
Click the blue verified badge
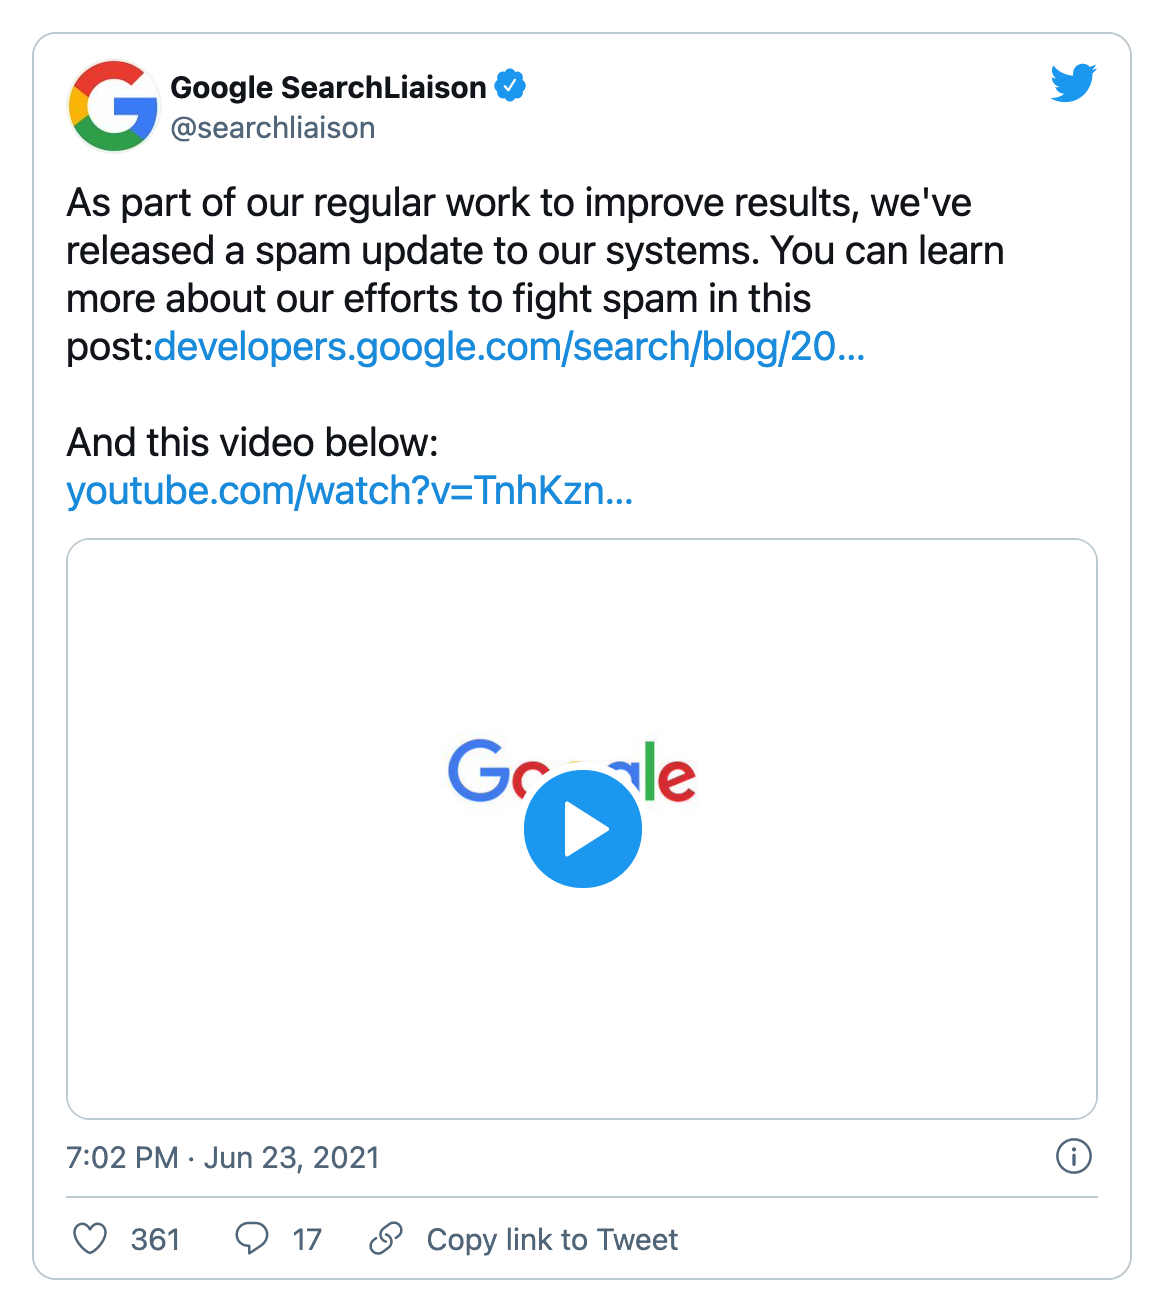[x=511, y=87]
